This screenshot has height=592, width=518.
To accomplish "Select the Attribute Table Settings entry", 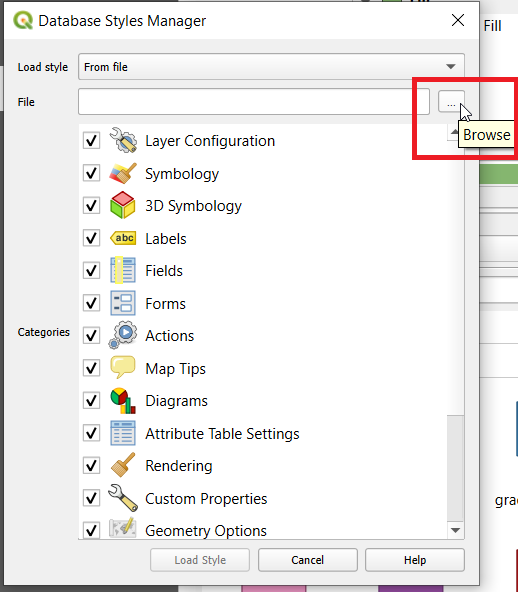I will 222,433.
